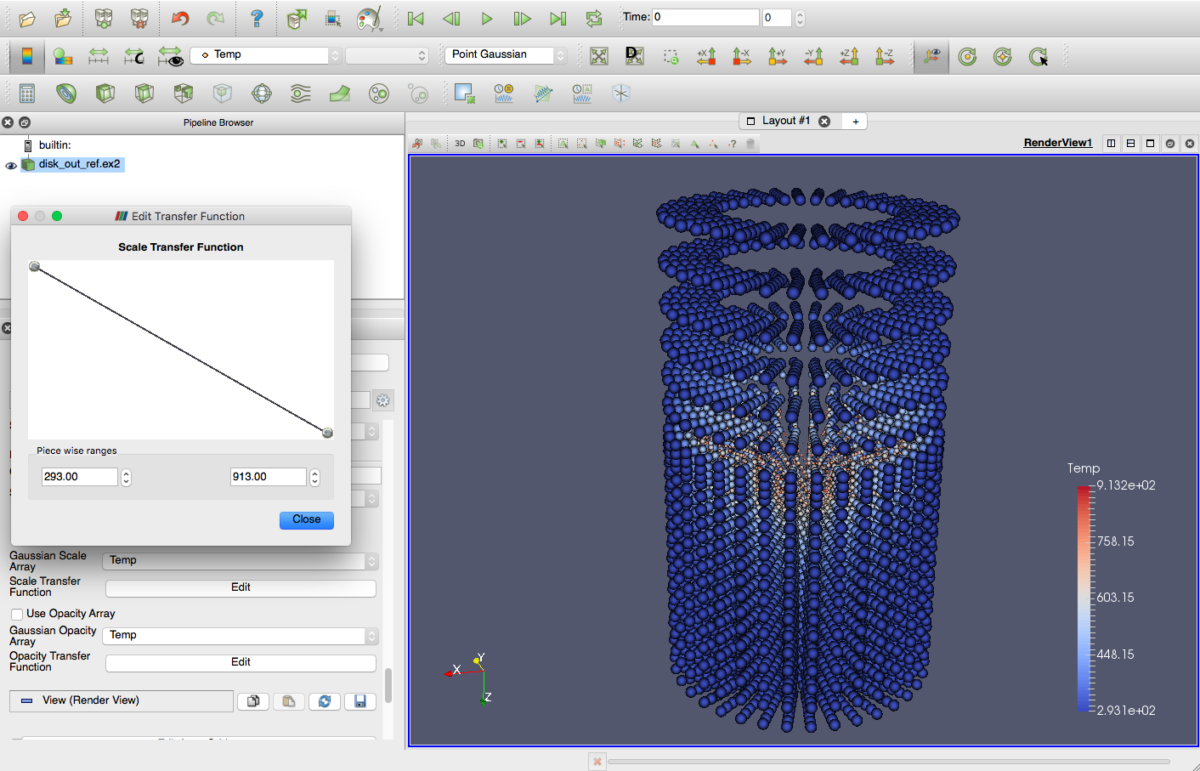This screenshot has height=771, width=1200.
Task: Open the help question mark icon
Action: pos(257,18)
